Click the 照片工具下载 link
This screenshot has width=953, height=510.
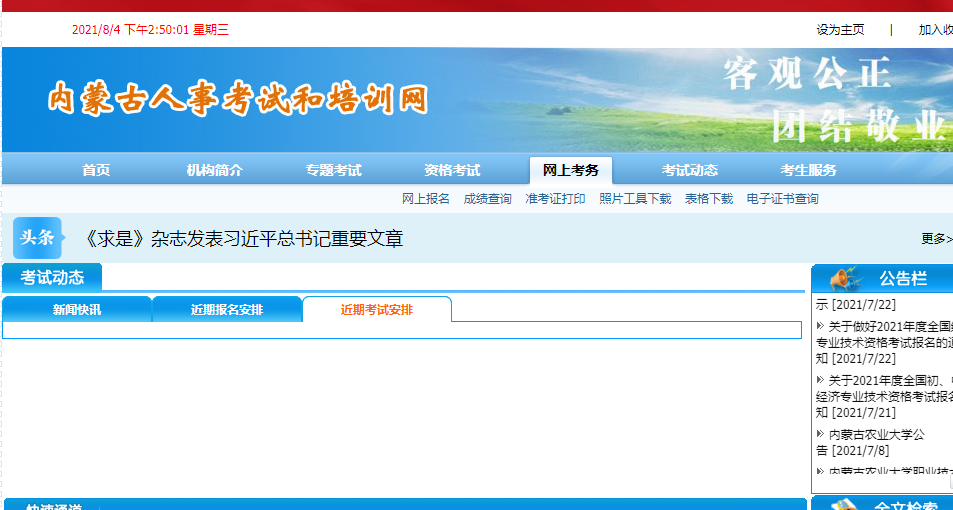(x=635, y=199)
